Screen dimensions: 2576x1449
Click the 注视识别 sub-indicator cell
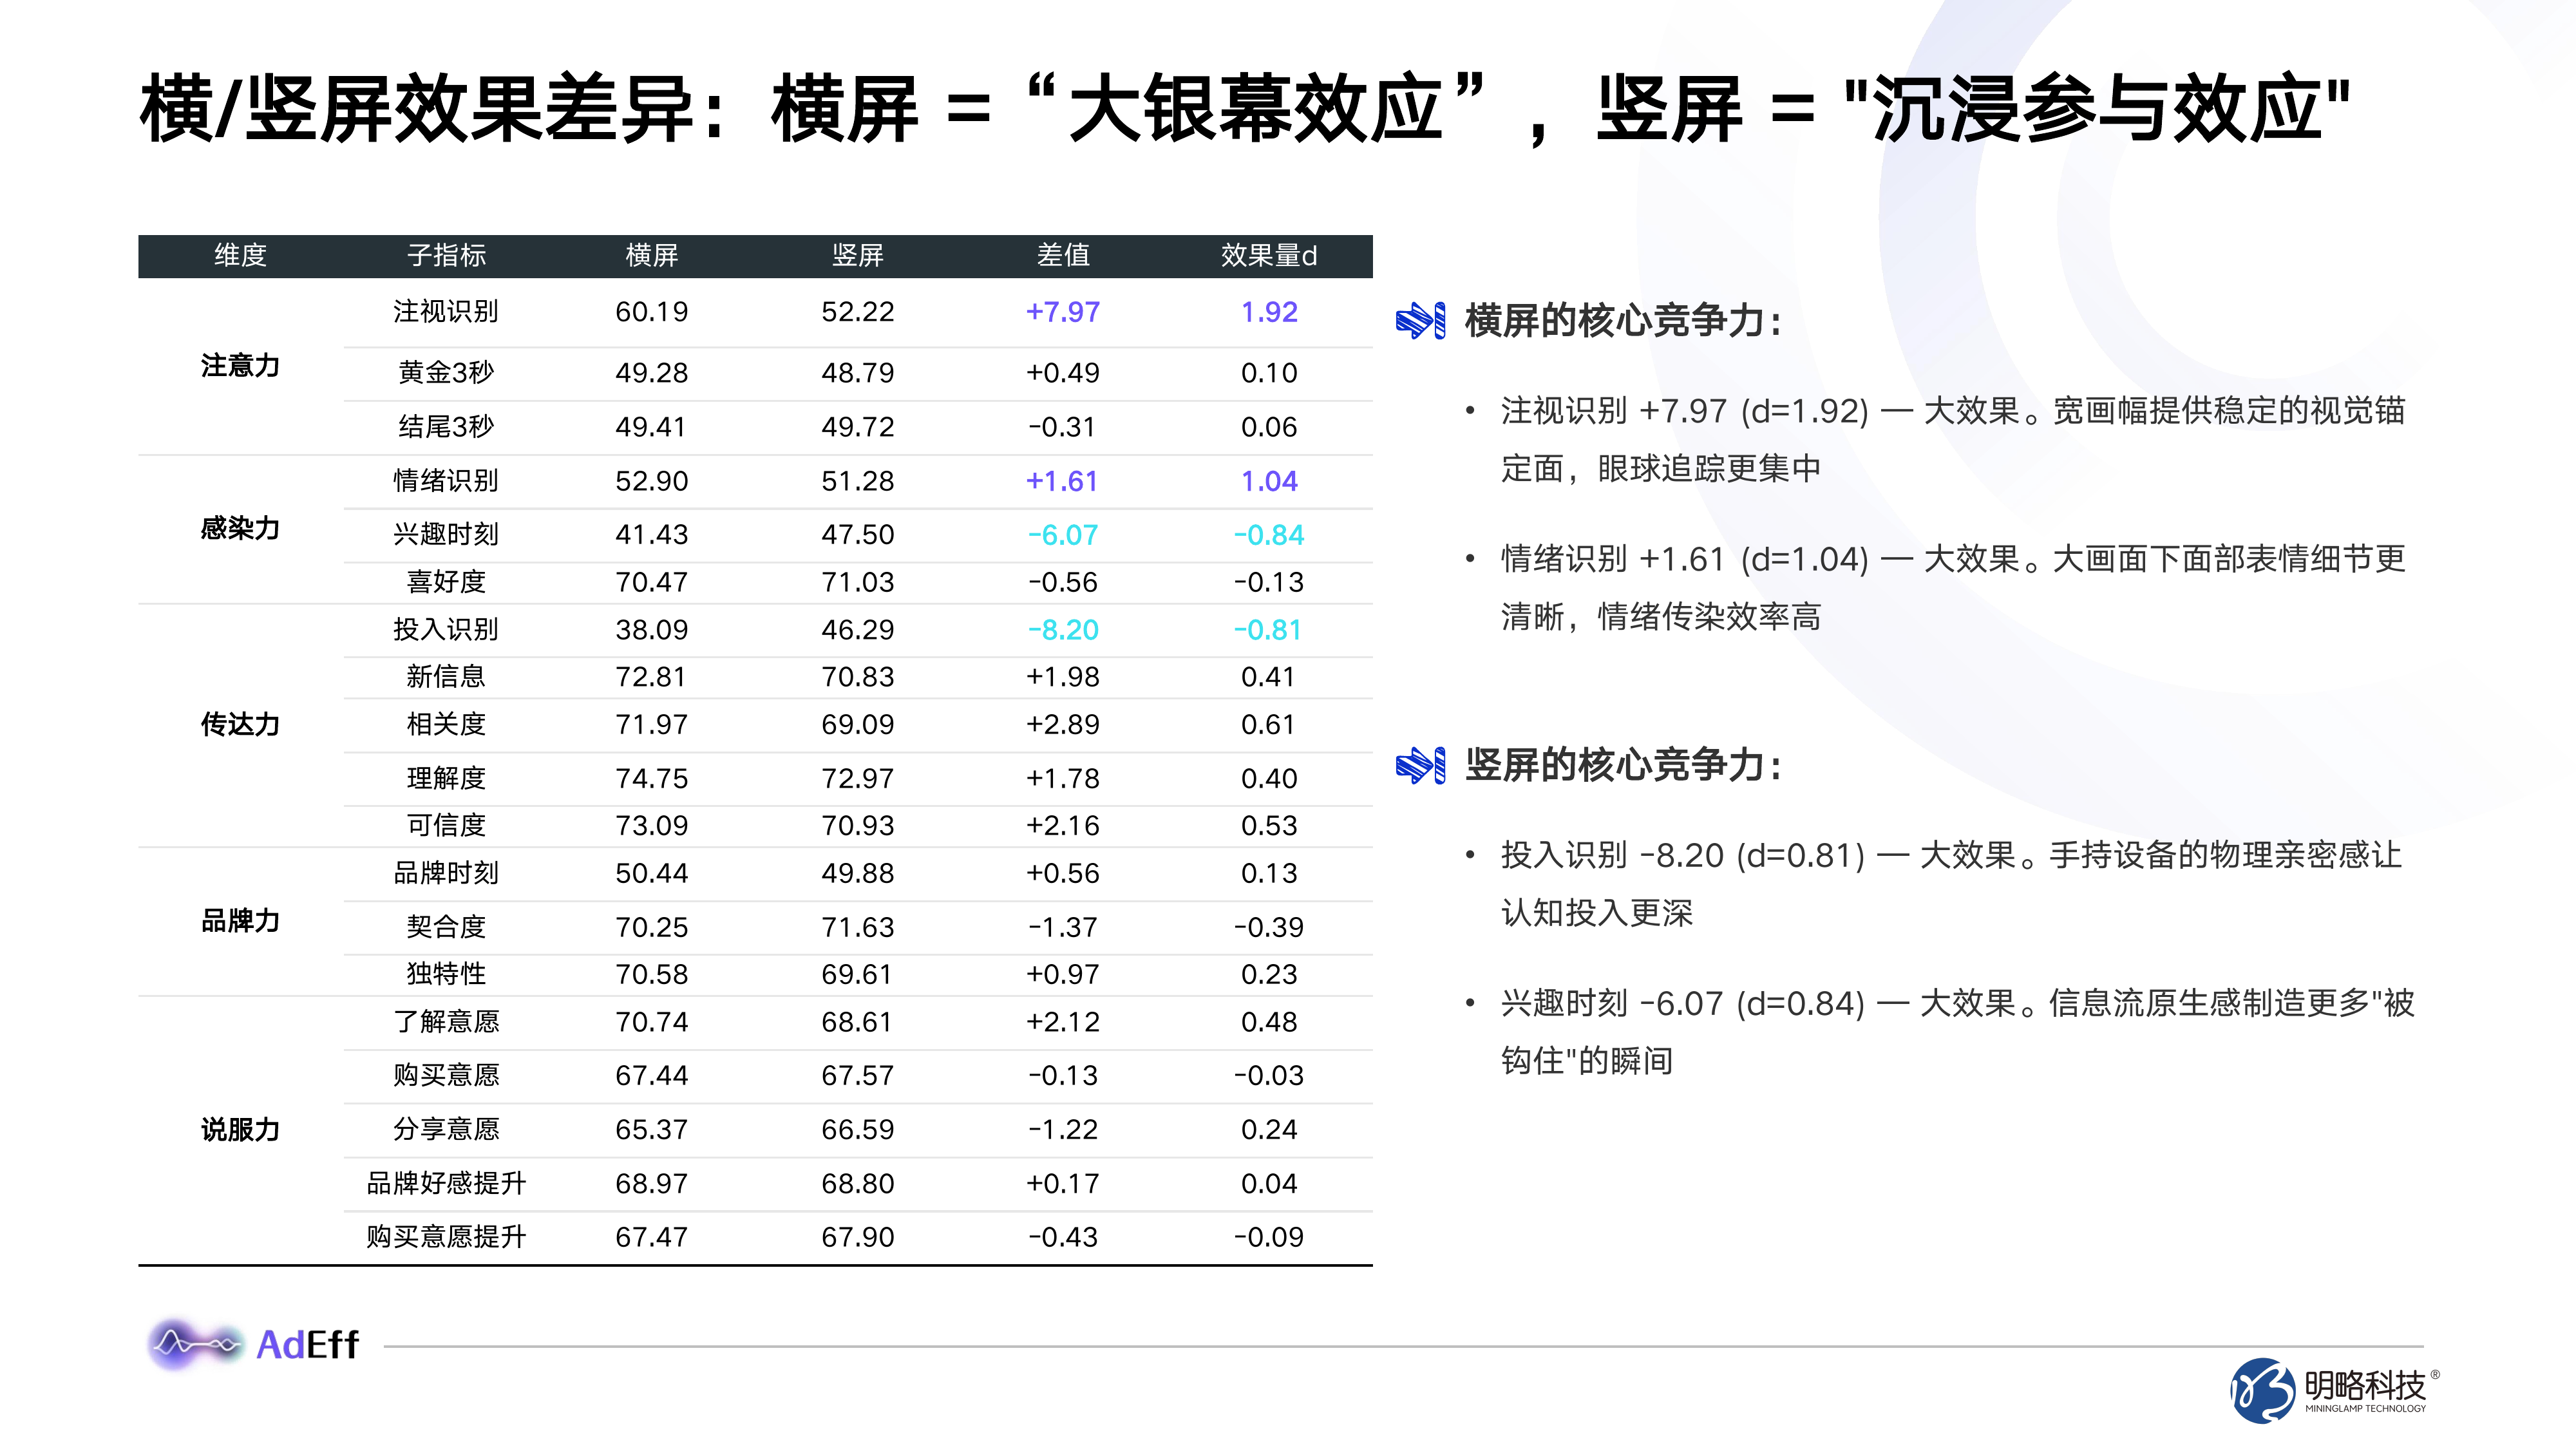[x=446, y=312]
